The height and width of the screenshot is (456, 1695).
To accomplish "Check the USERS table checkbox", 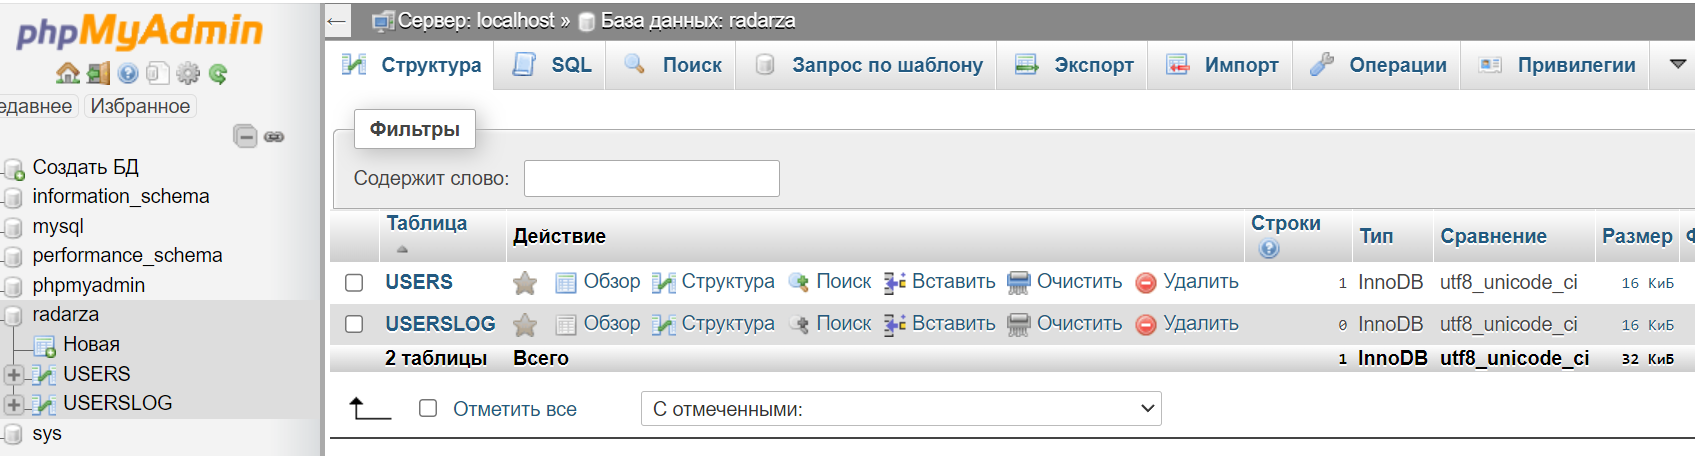I will [354, 283].
